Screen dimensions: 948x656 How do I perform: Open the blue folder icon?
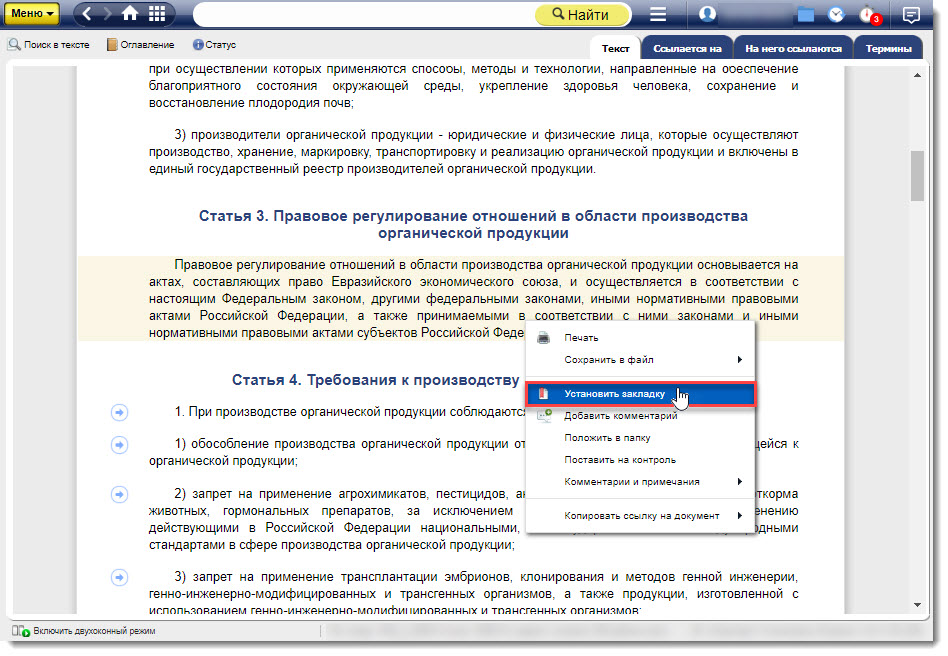tap(806, 15)
